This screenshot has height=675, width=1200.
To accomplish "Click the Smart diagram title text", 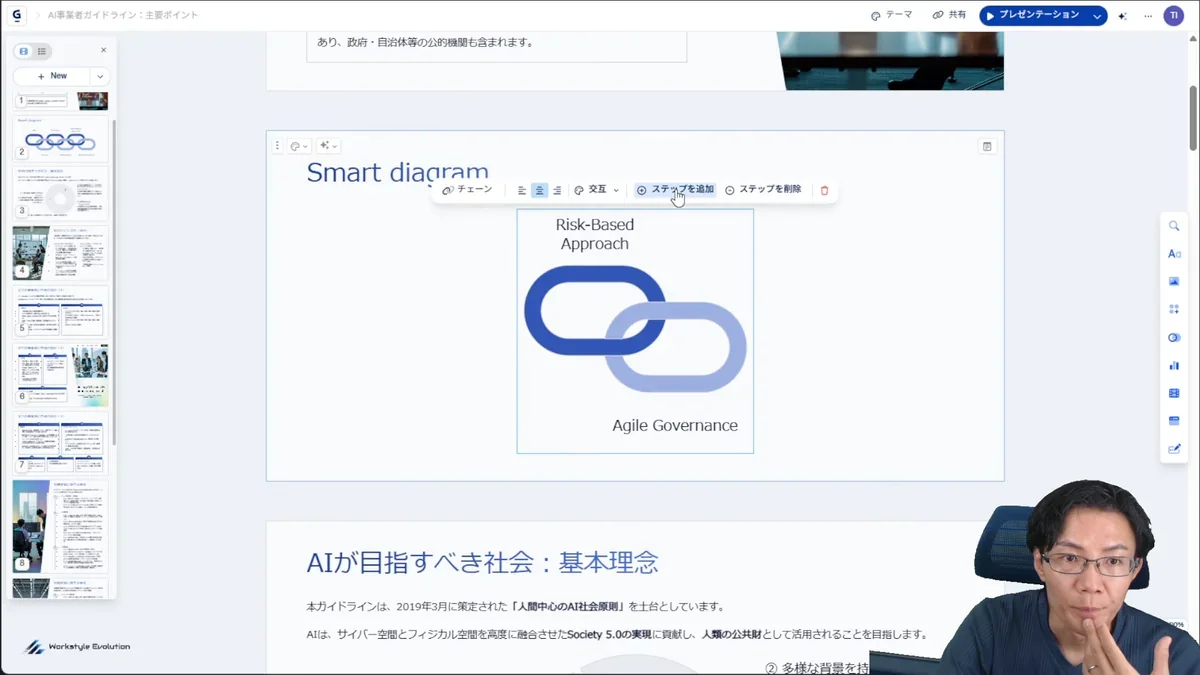I will [x=397, y=172].
